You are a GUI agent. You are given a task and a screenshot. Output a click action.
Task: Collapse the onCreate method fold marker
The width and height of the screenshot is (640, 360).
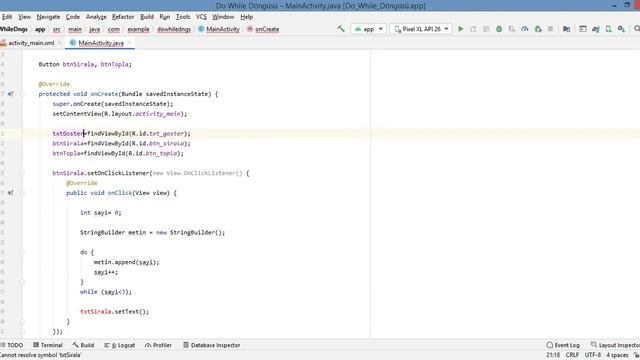click(x=22, y=94)
